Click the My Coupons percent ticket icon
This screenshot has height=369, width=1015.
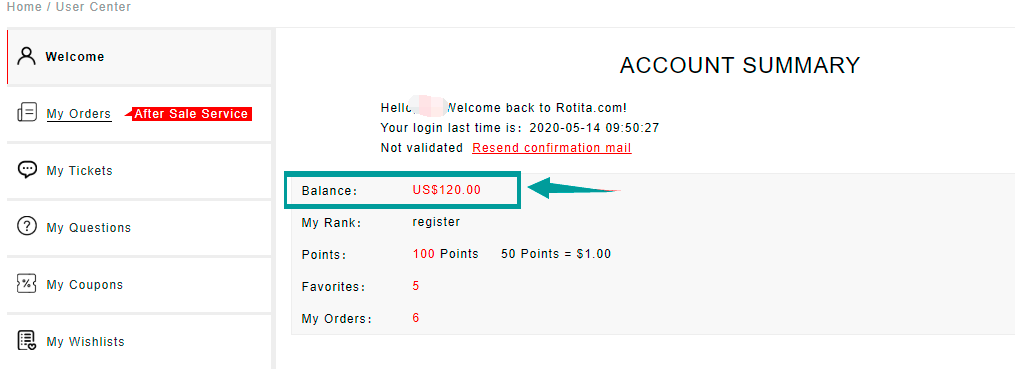(x=27, y=284)
